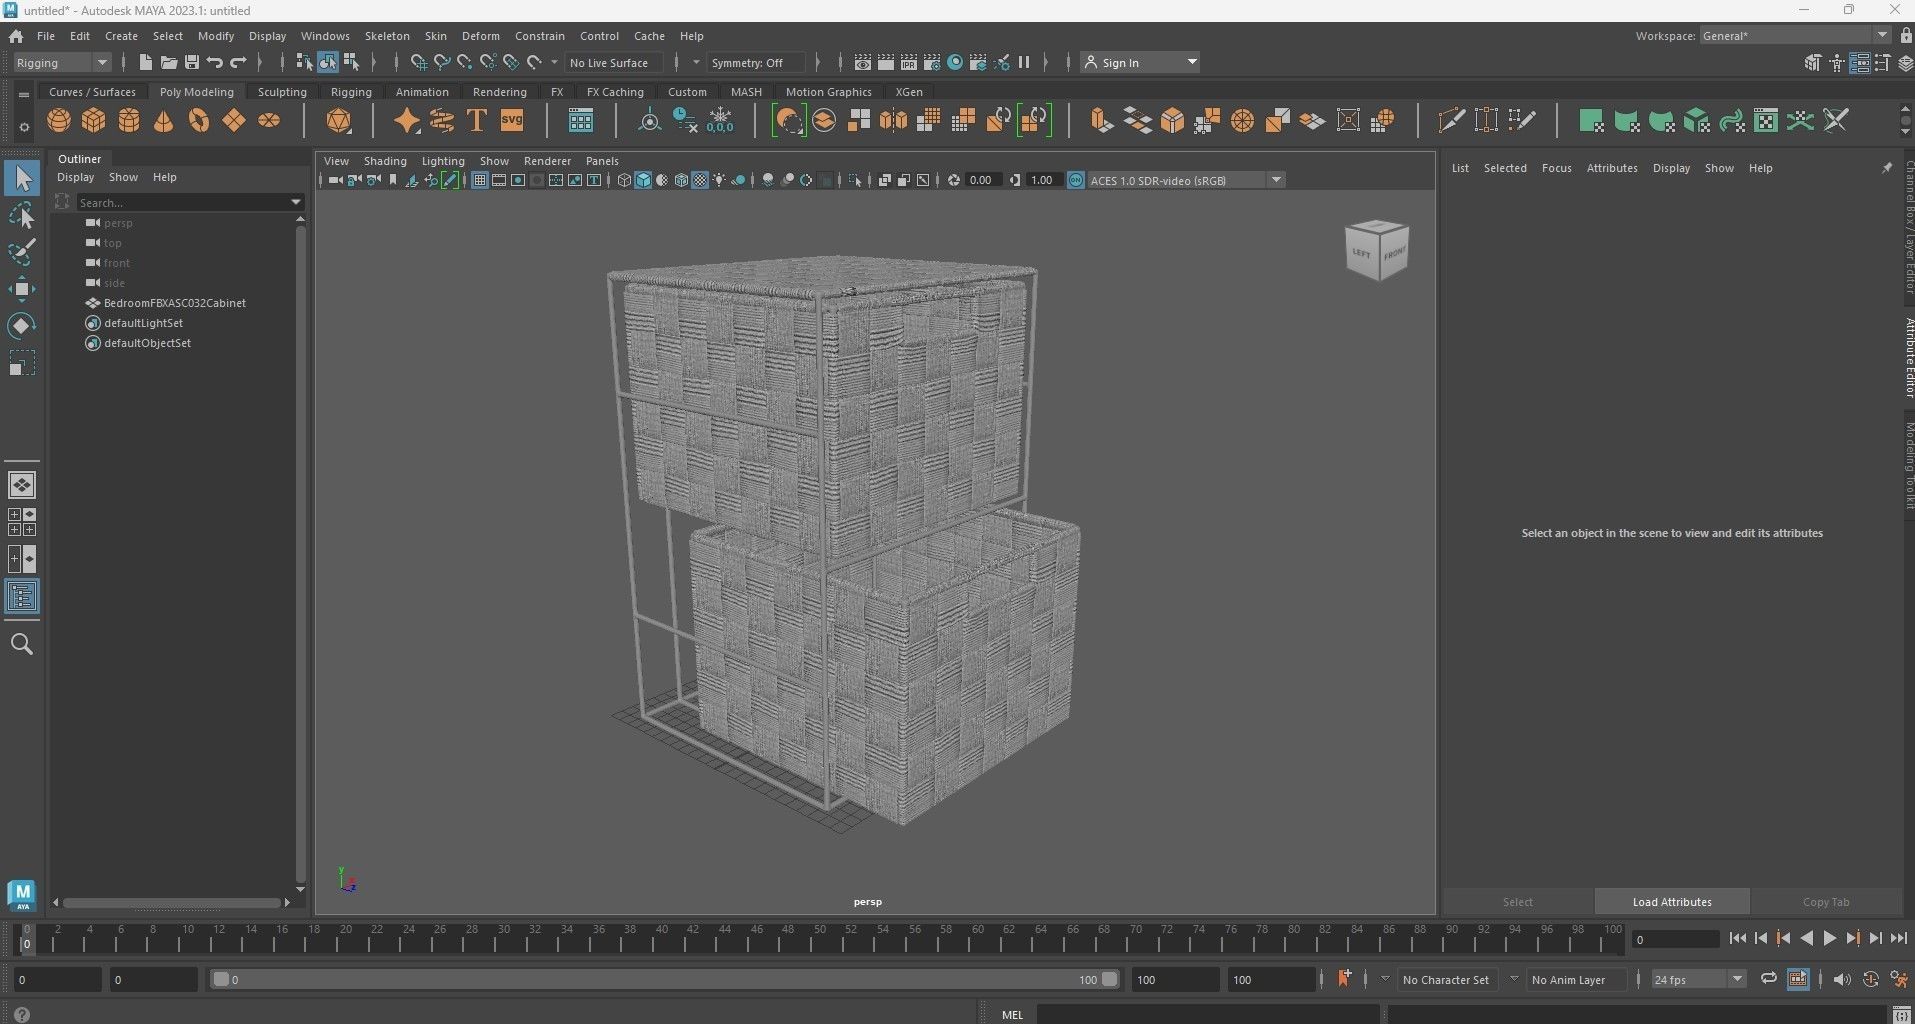
Task: Switch to the Sculpting shelf tab
Action: tap(282, 92)
